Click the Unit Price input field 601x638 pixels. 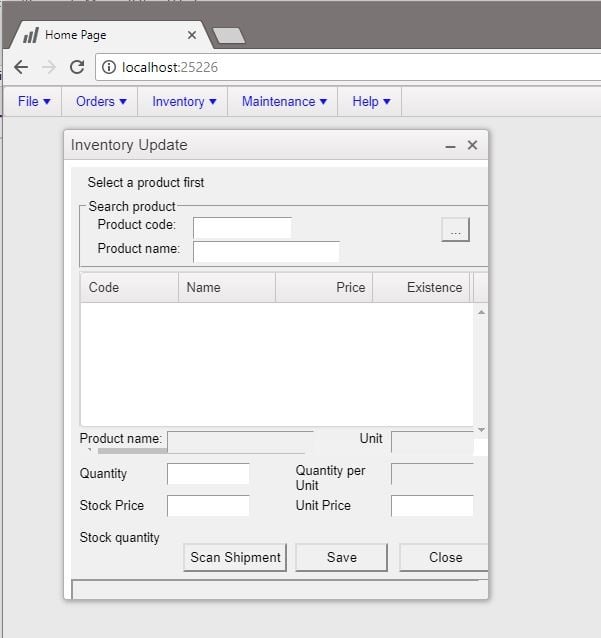[x=432, y=506]
